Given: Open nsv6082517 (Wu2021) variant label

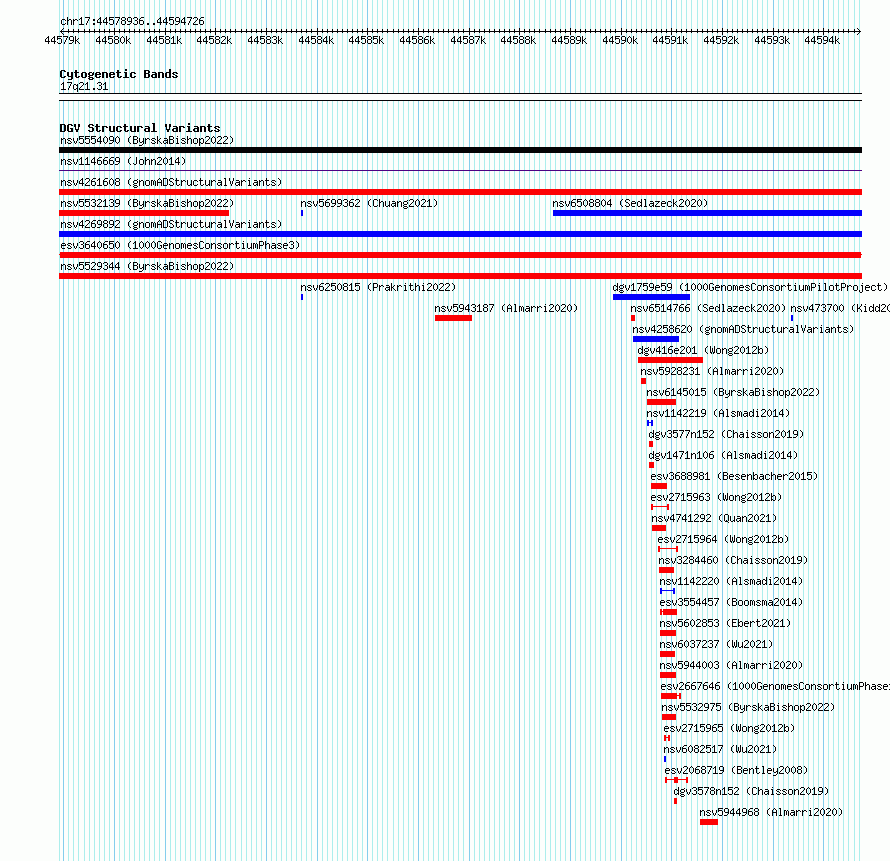Looking at the screenshot, I should [720, 749].
